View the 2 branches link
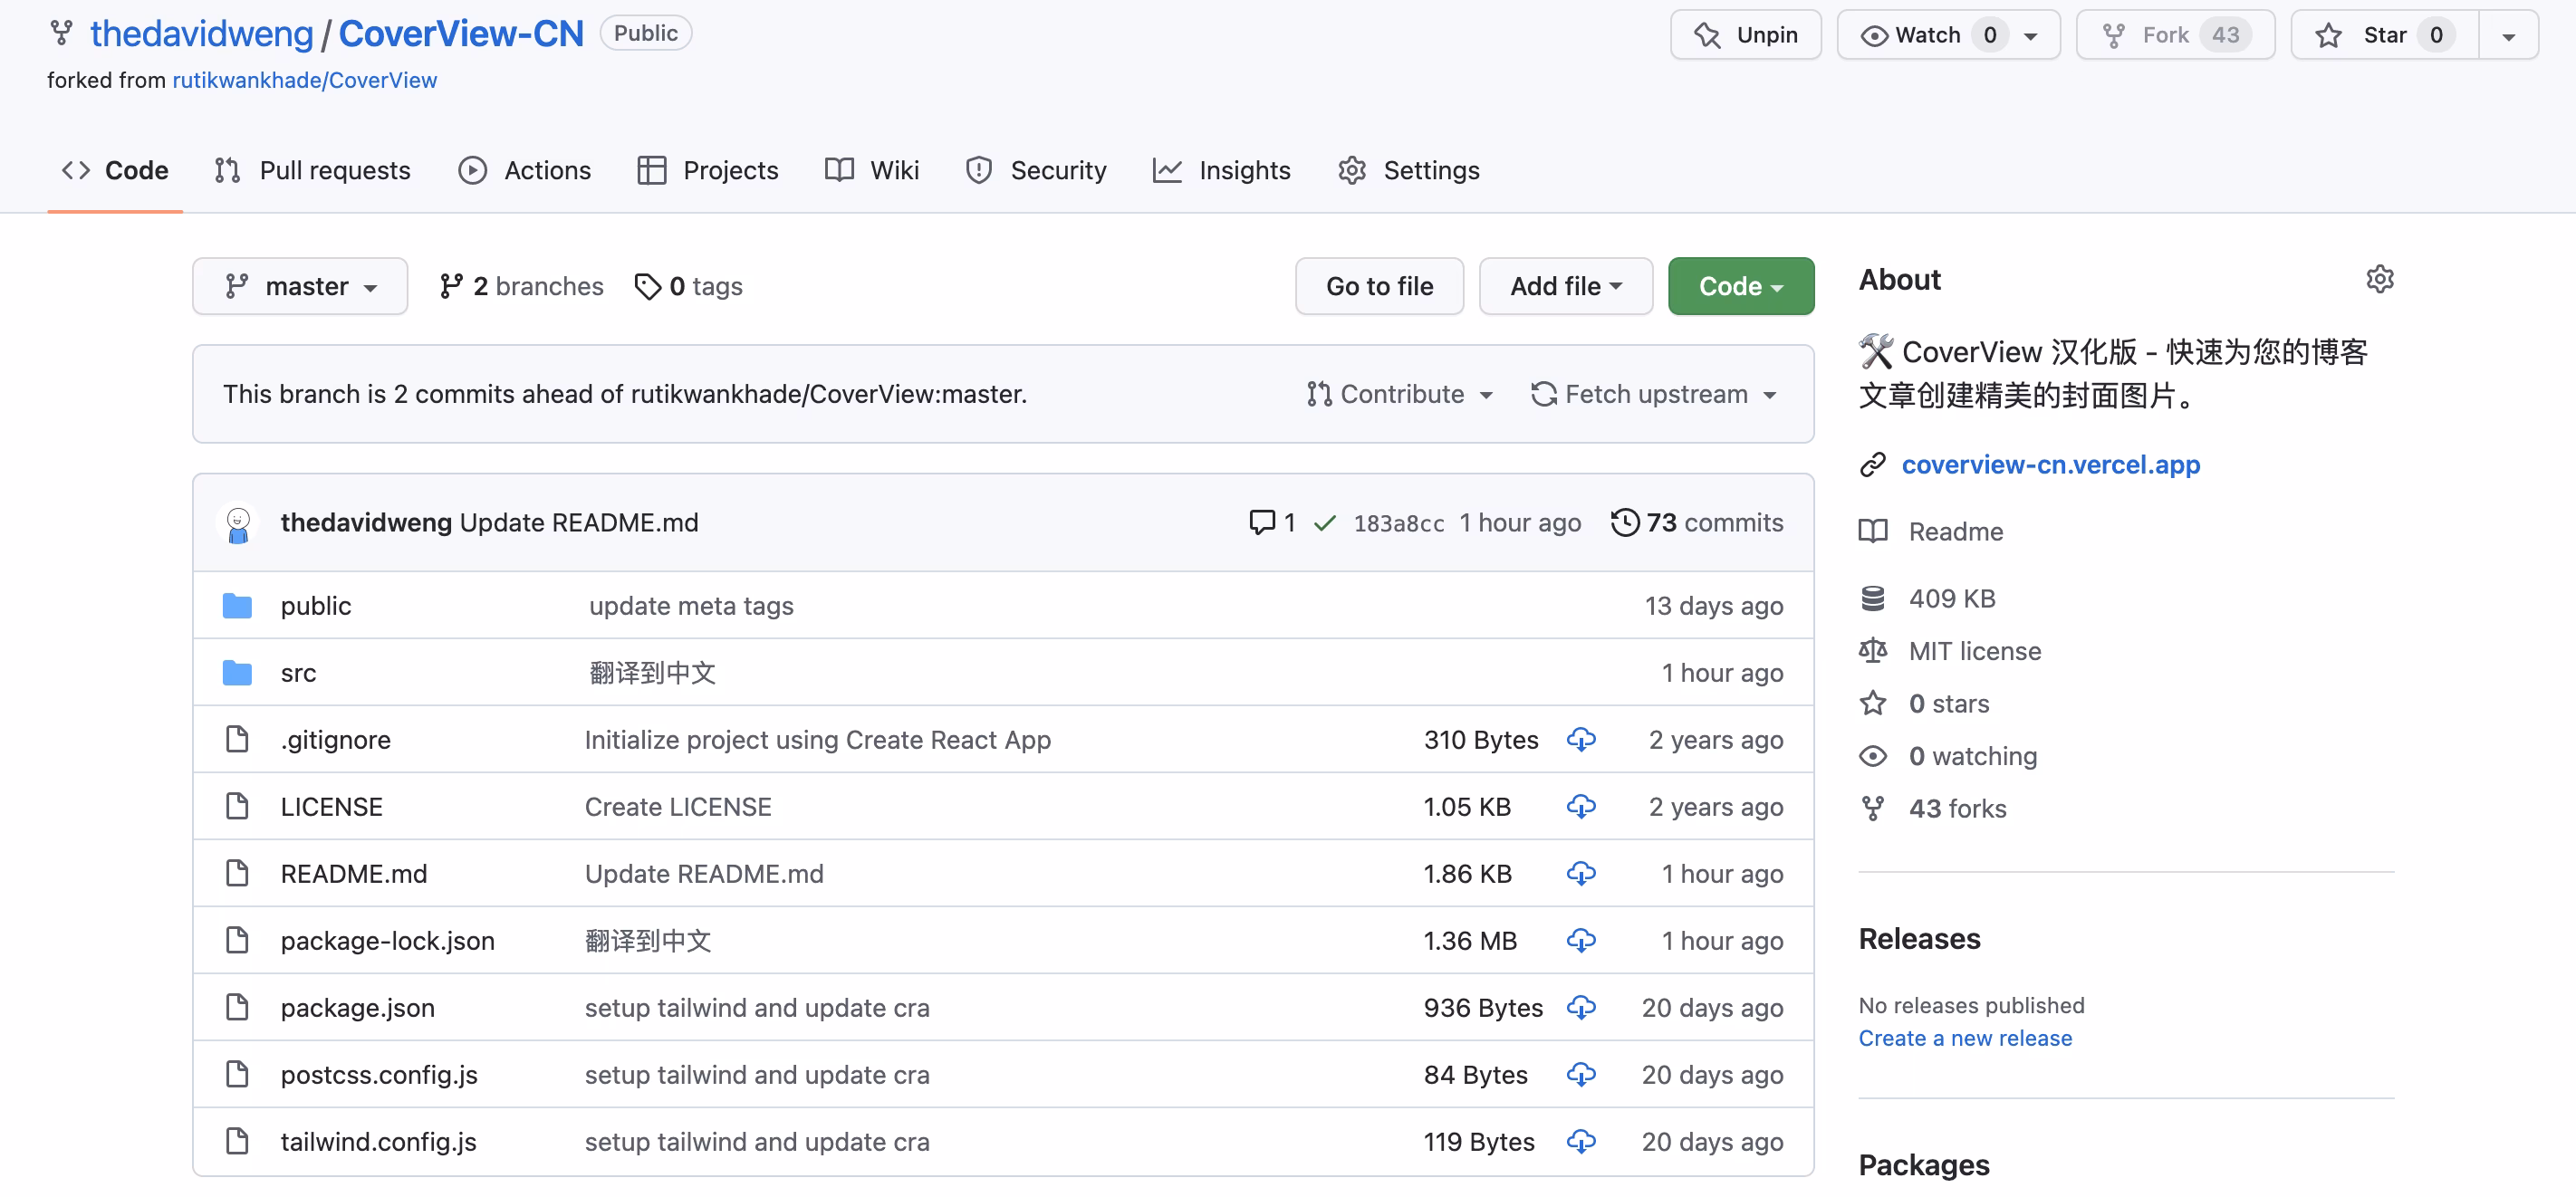 [x=521, y=286]
